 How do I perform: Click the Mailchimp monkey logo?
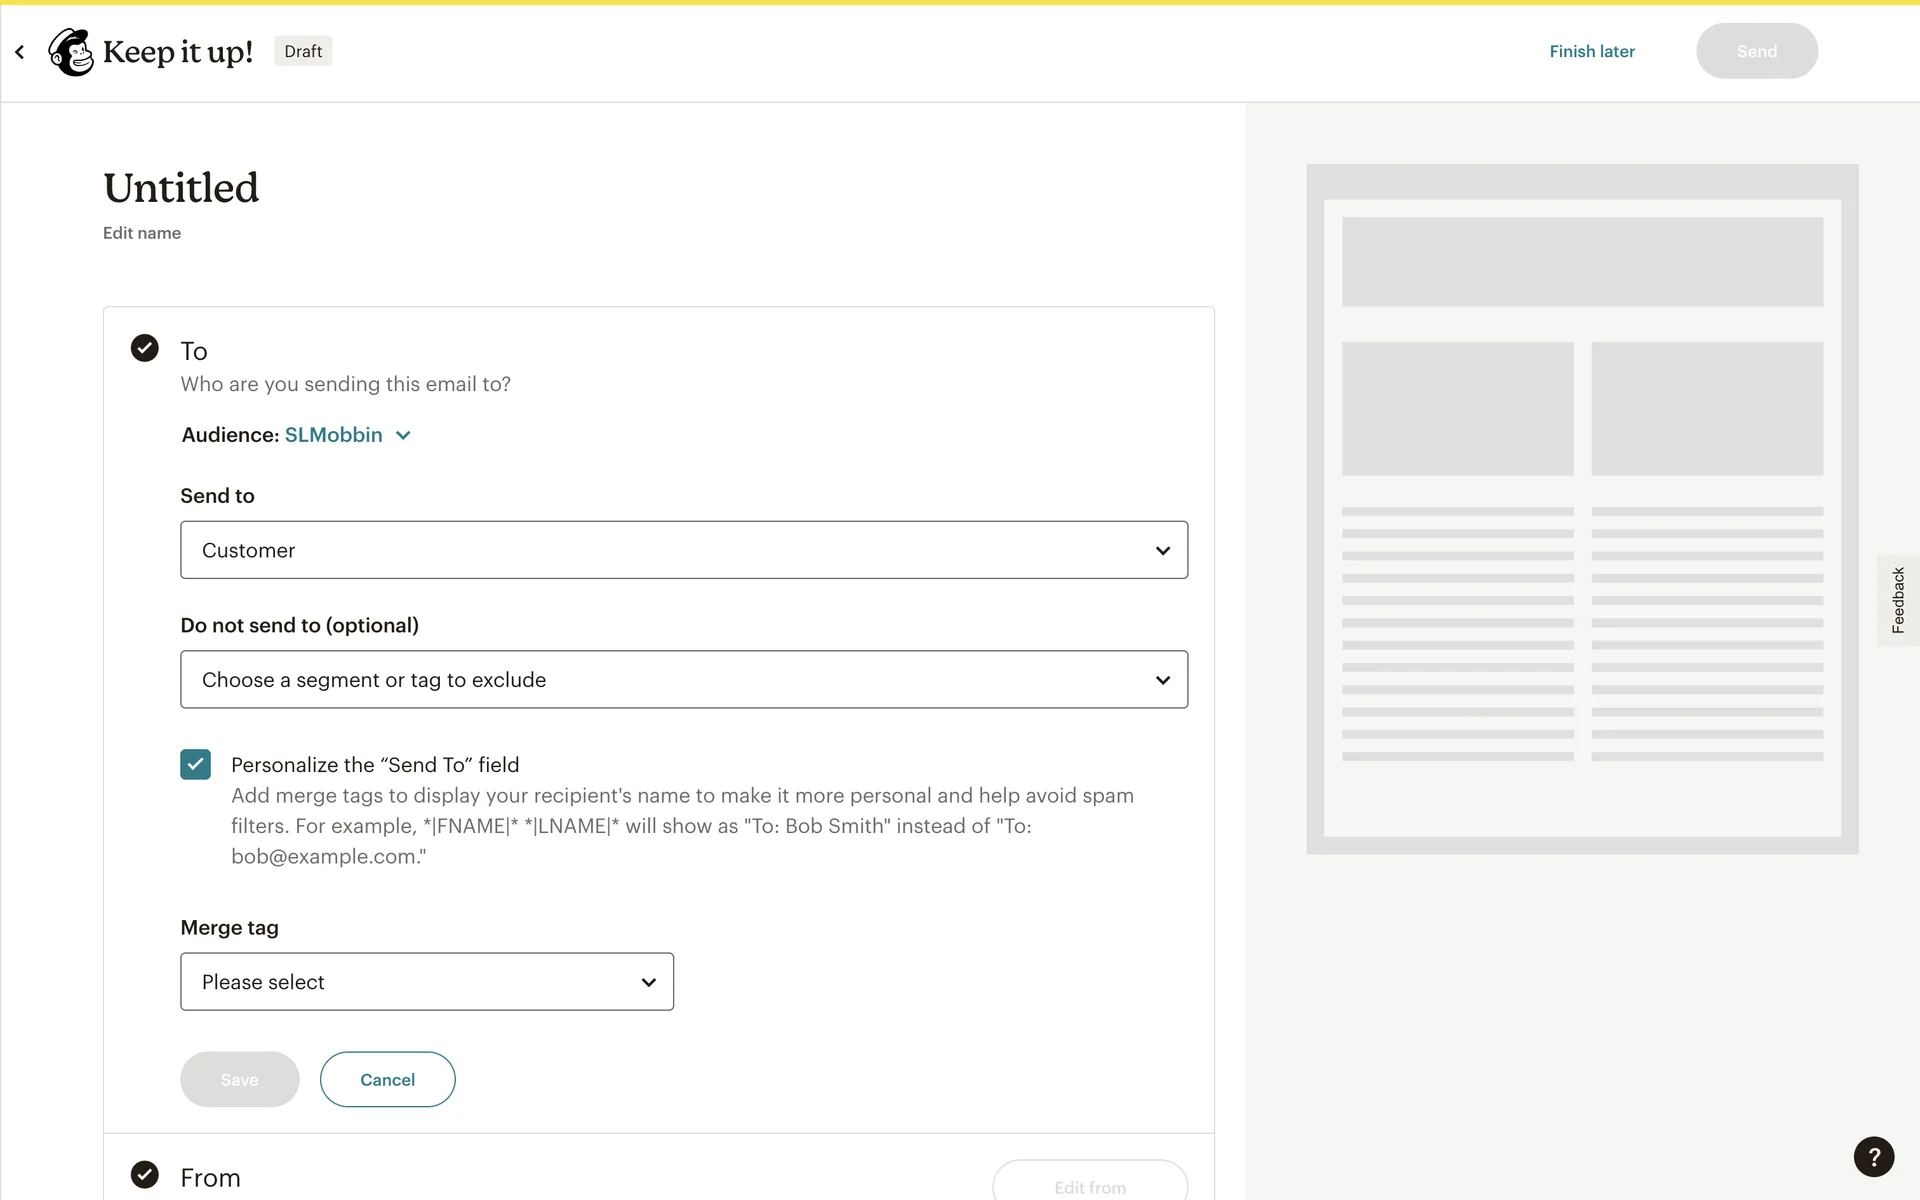(x=71, y=52)
